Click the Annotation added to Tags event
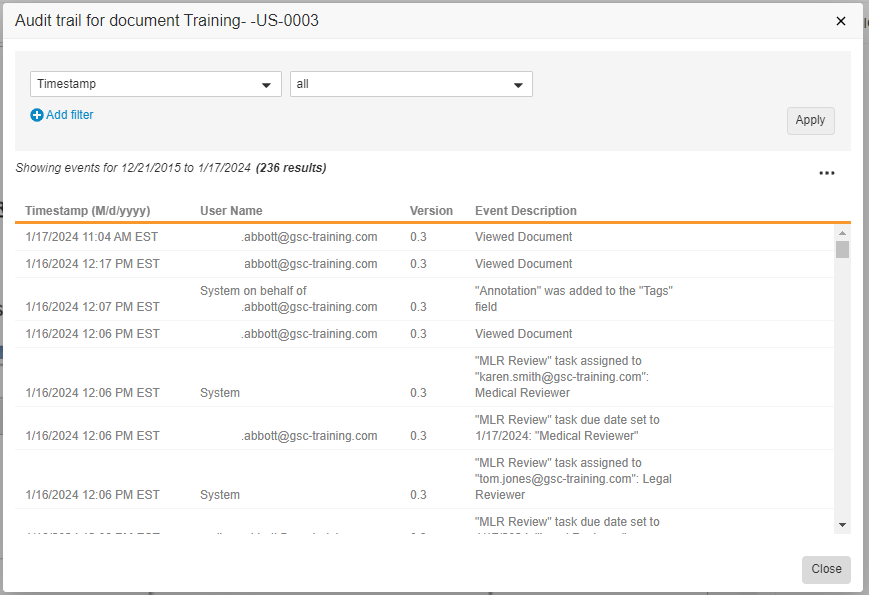This screenshot has height=595, width=869. click(x=573, y=298)
